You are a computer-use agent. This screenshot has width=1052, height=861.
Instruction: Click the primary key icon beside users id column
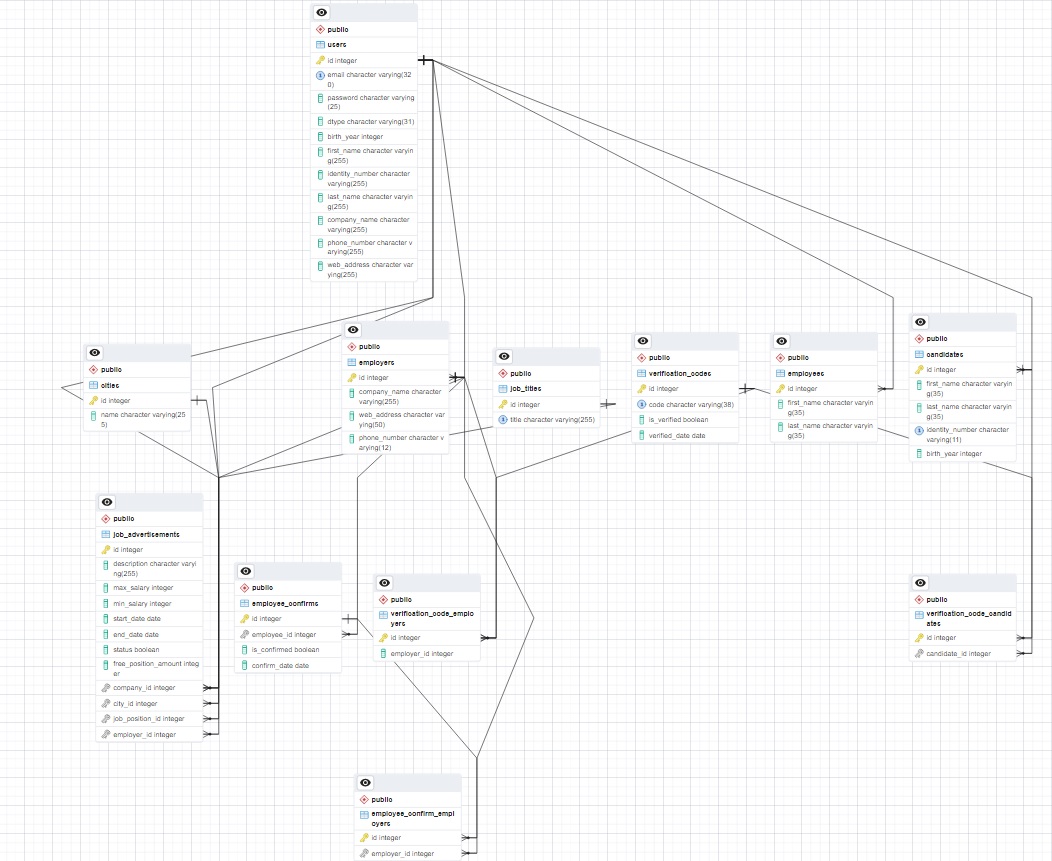pos(322,60)
